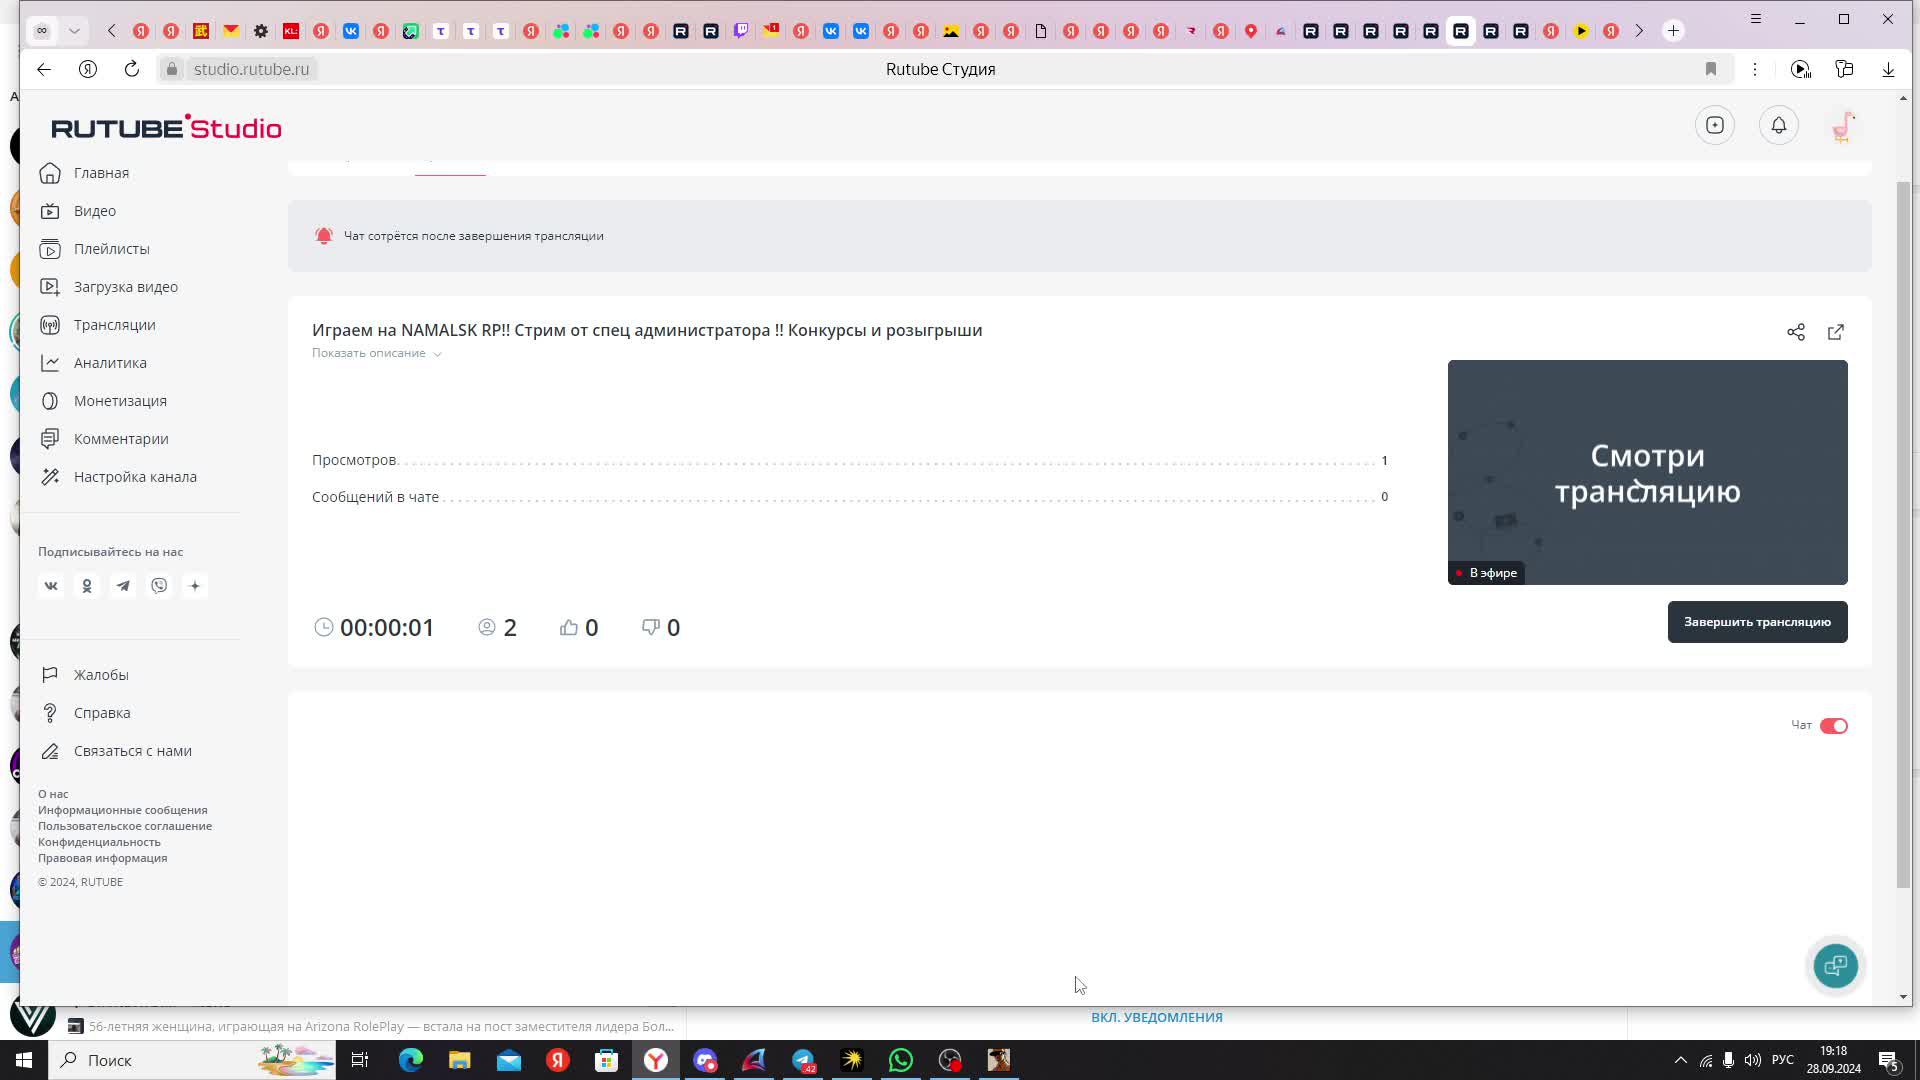Open the Комментарии section
Screen dimensions: 1920x1080
pos(104,439)
